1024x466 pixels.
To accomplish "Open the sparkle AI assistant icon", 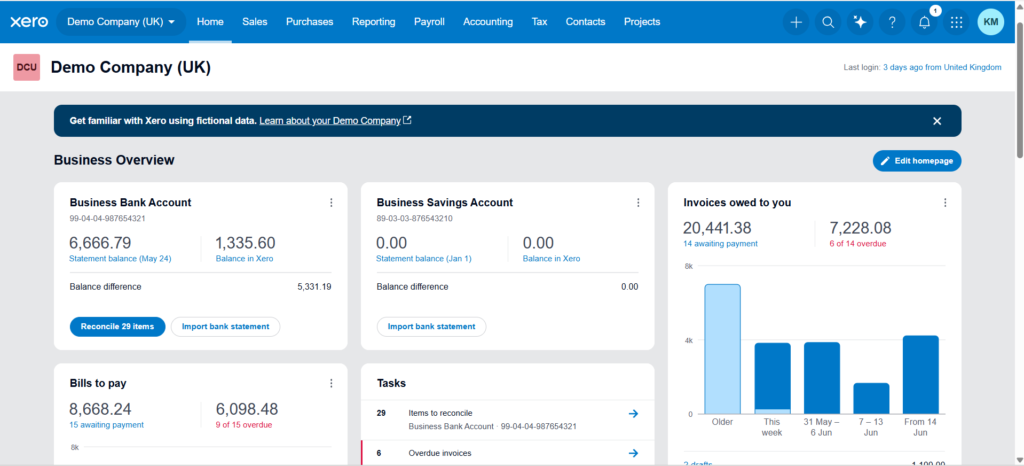I will [x=860, y=22].
